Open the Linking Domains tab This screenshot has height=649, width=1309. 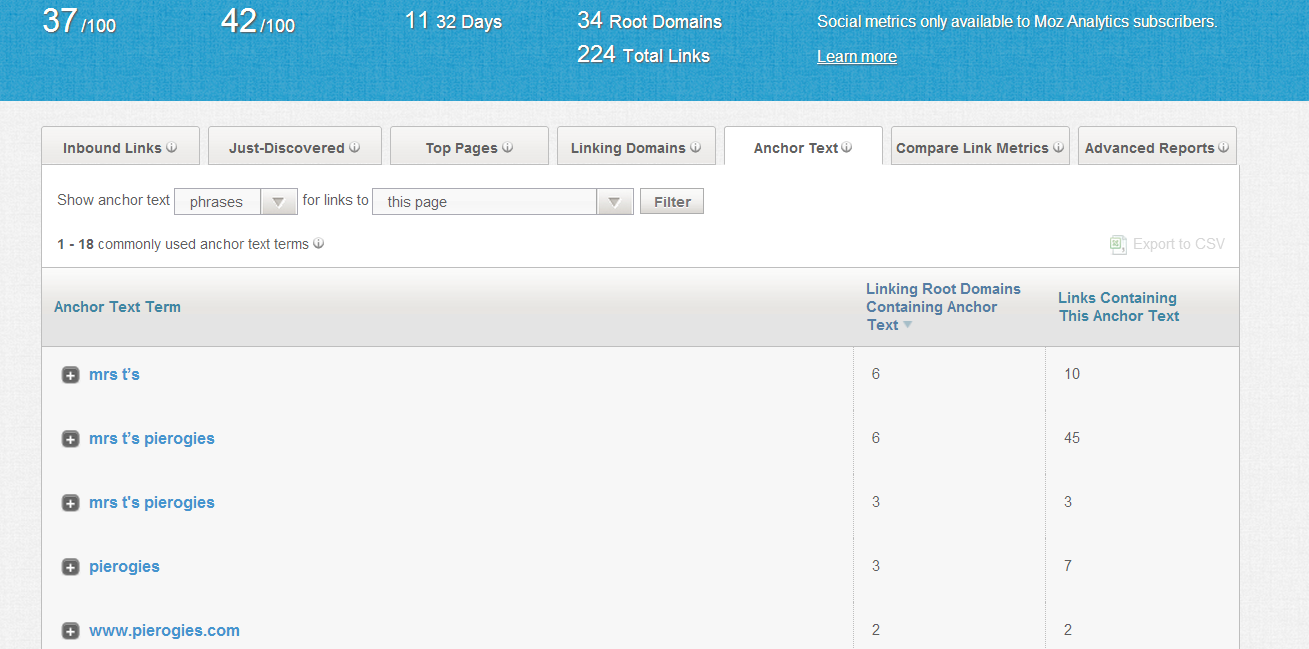(x=636, y=146)
